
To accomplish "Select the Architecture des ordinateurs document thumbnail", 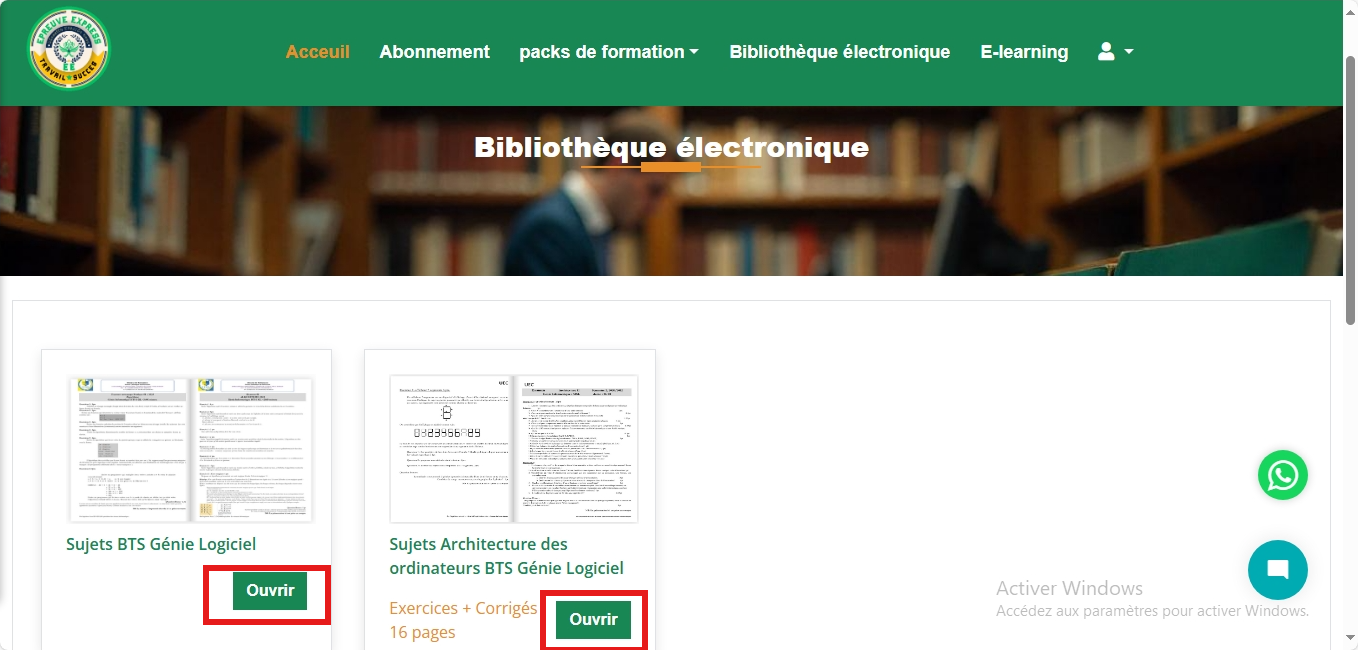I will [514, 450].
